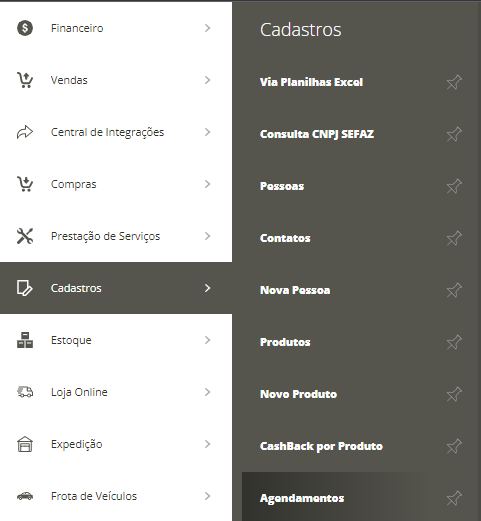Pin Via Planilhas Excel to favorites
The image size is (481, 521).
pos(454,82)
